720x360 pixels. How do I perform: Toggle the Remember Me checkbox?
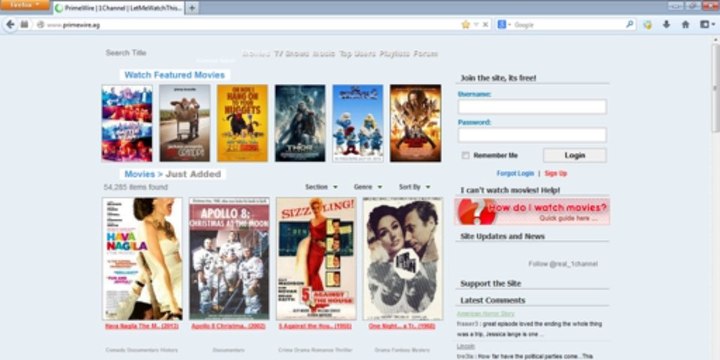pyautogui.click(x=465, y=156)
